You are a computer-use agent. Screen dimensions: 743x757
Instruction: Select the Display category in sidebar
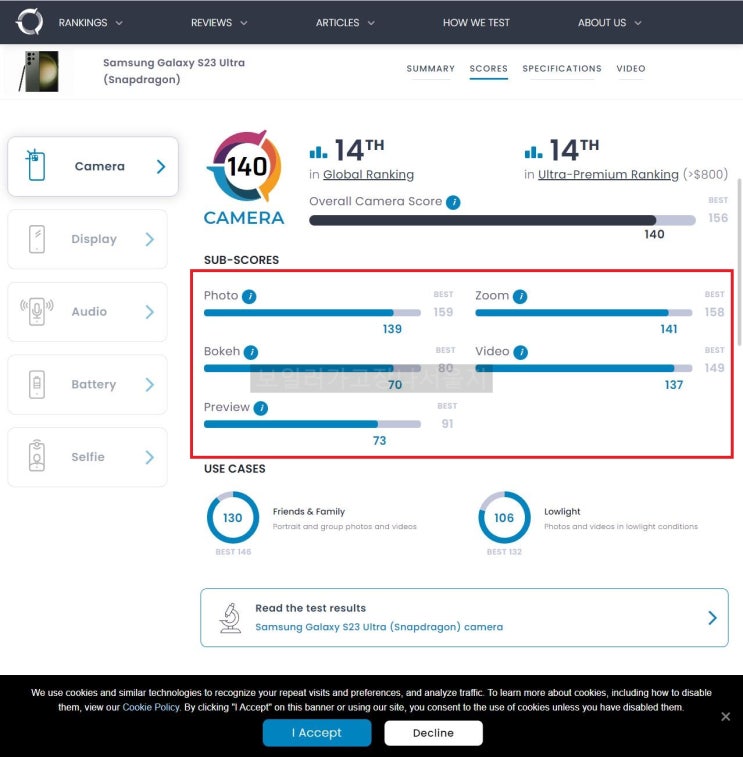coord(87,239)
